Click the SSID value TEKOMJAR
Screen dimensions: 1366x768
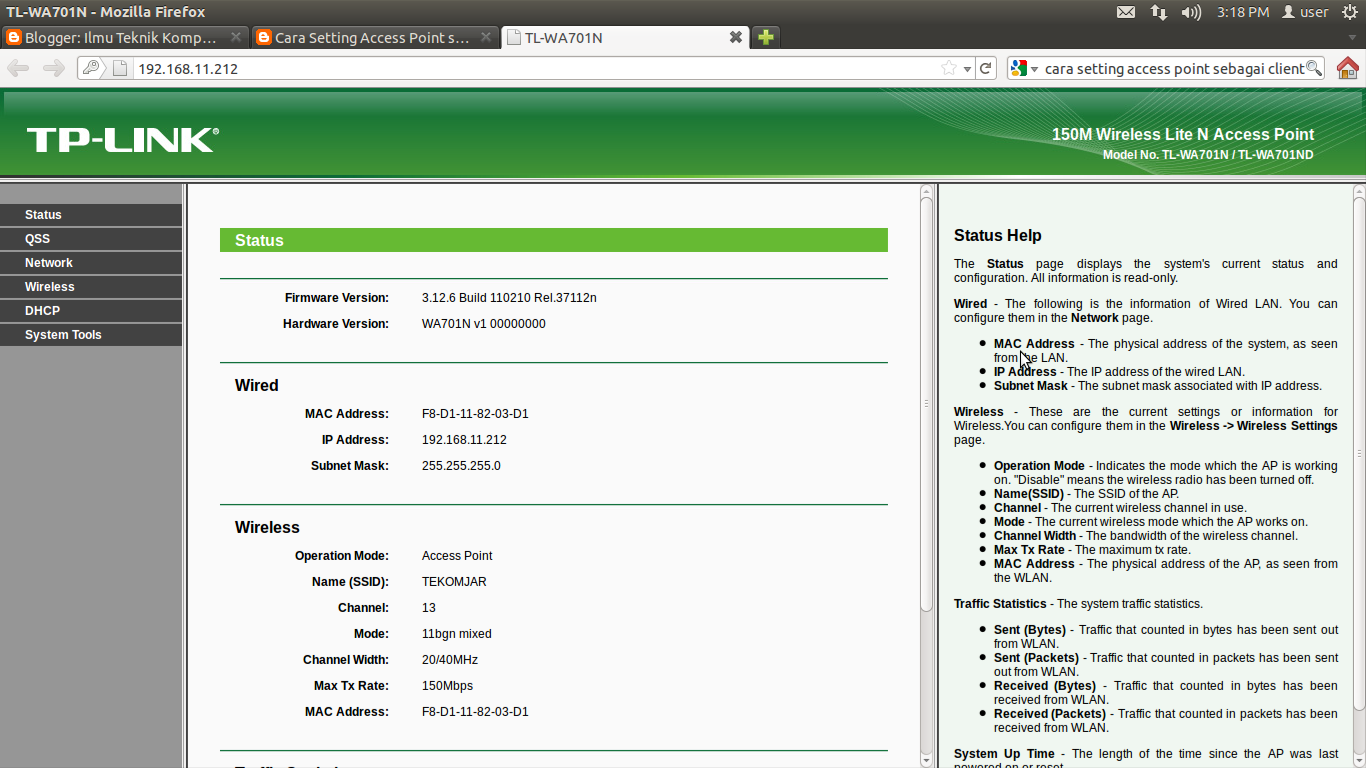454,582
